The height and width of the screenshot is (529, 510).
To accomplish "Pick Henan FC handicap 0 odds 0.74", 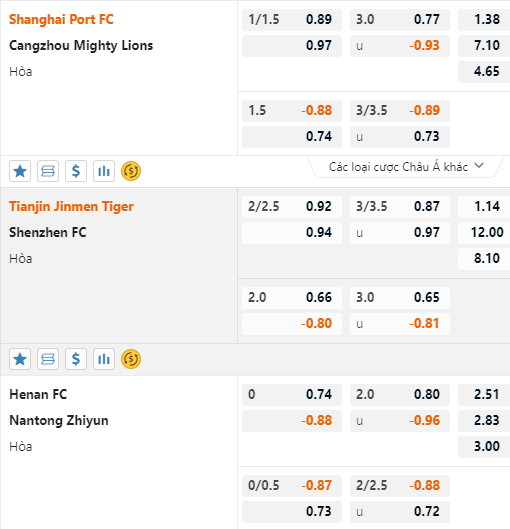I will point(292,394).
